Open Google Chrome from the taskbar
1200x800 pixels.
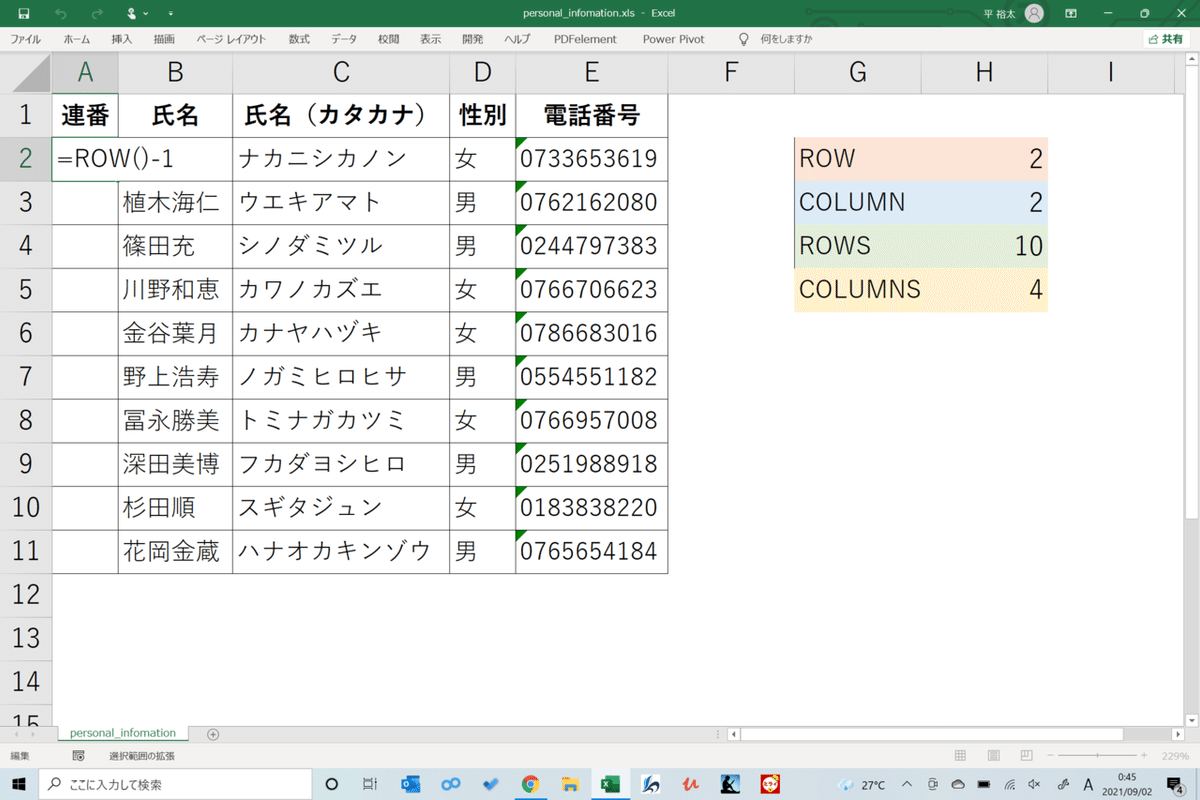530,784
